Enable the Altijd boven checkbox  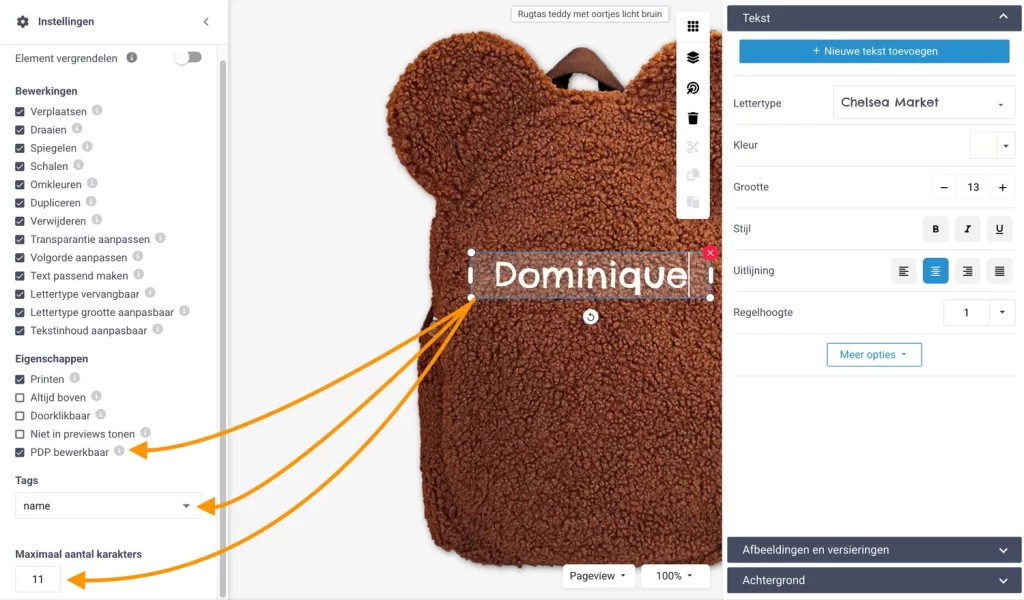coord(18,397)
